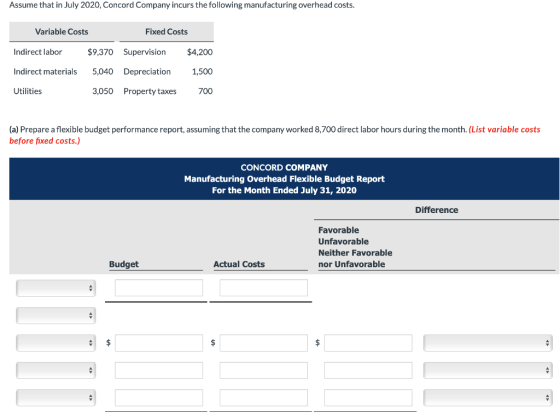
Task: Click the CONCORD COMPANY report title
Action: (x=284, y=168)
